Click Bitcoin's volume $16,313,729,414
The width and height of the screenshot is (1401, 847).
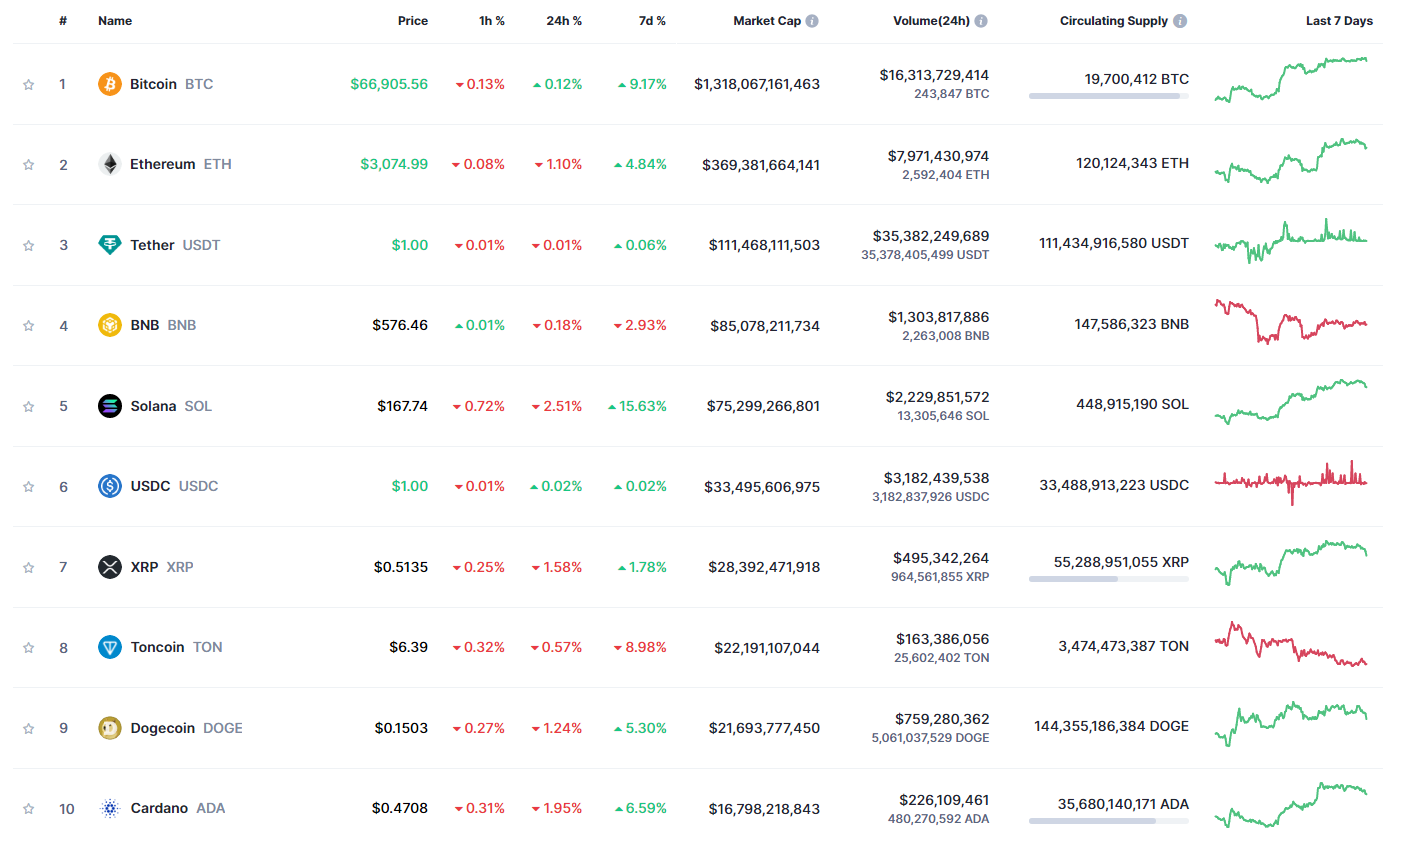(x=934, y=75)
